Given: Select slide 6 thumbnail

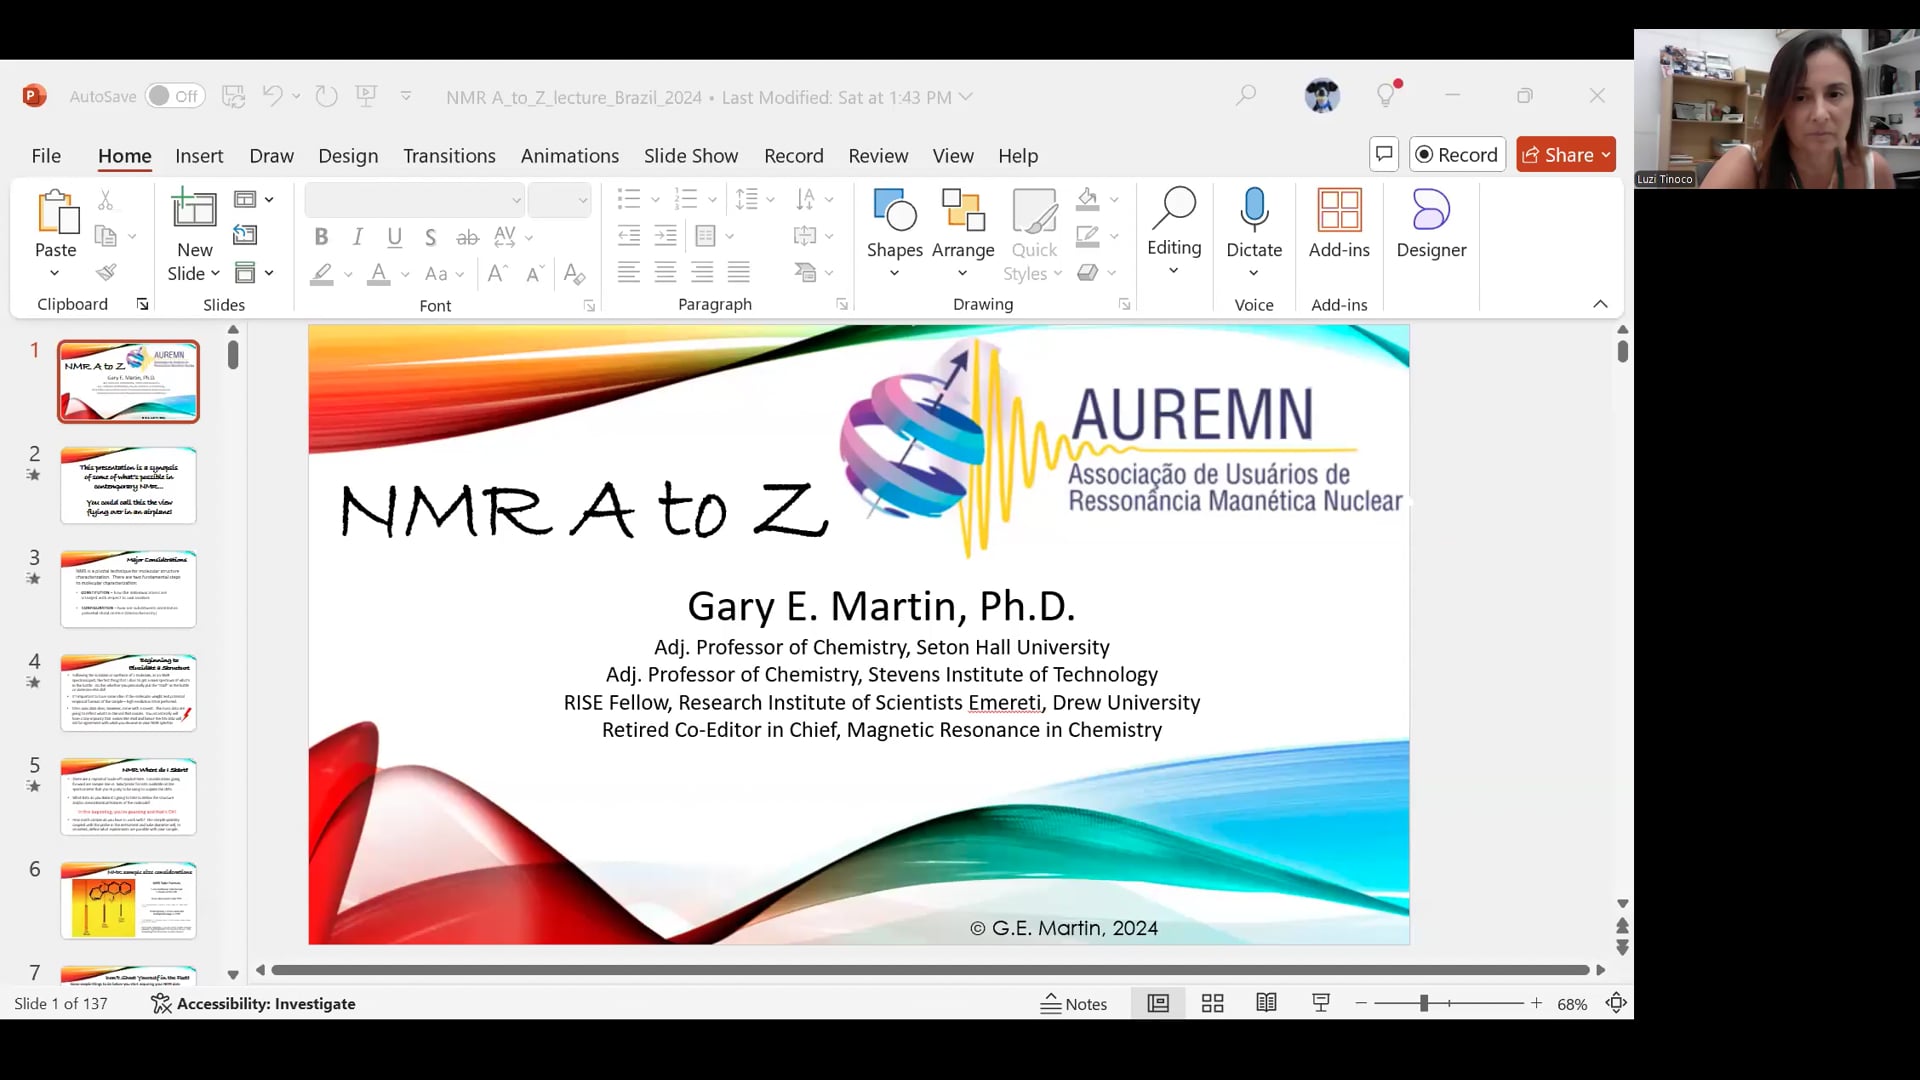Looking at the screenshot, I should click(128, 900).
